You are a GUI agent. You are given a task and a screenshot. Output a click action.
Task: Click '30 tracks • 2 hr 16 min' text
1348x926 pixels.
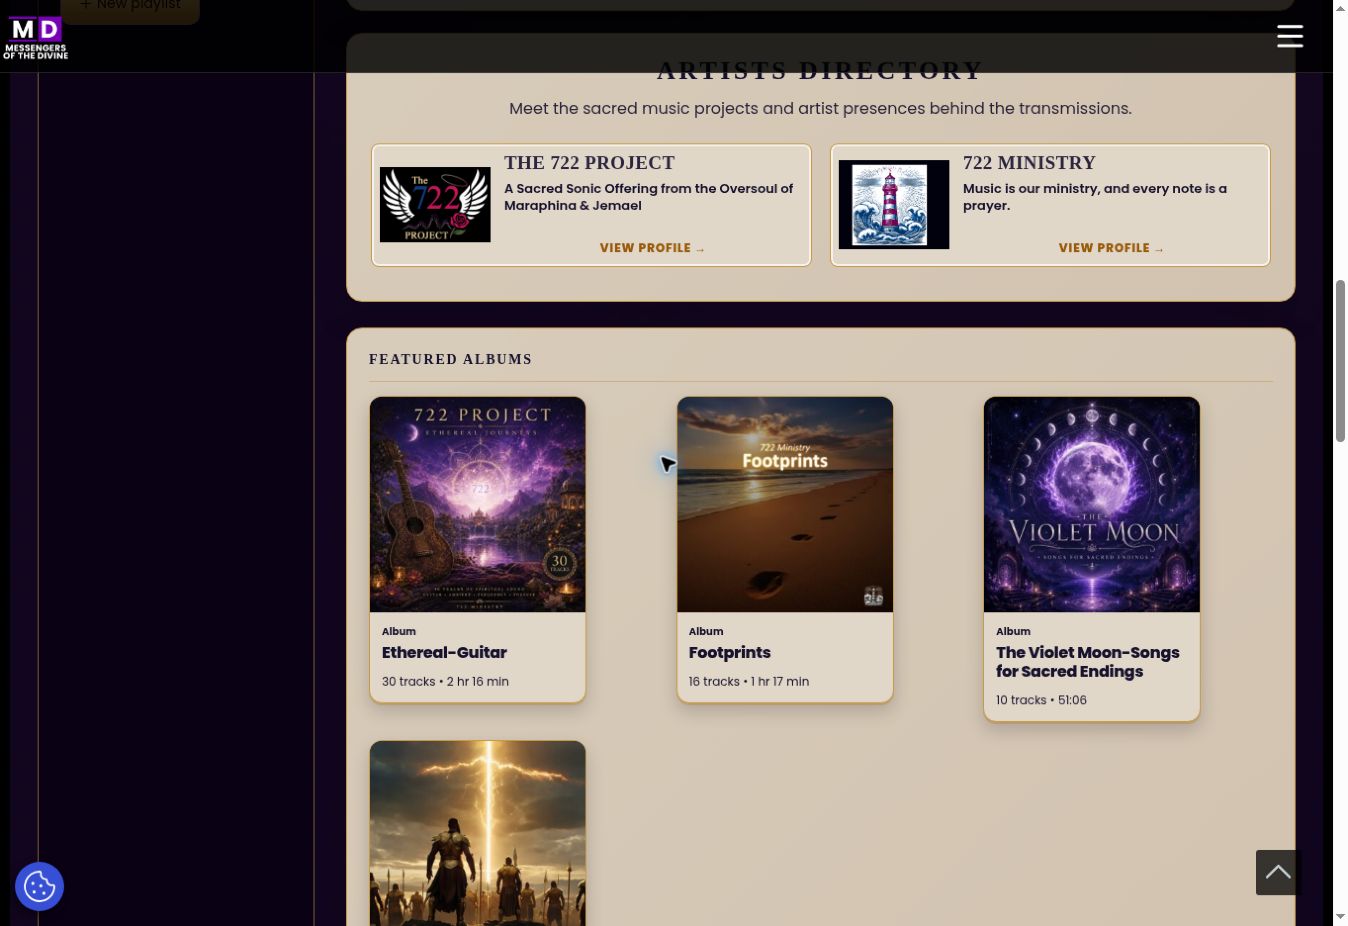445,681
